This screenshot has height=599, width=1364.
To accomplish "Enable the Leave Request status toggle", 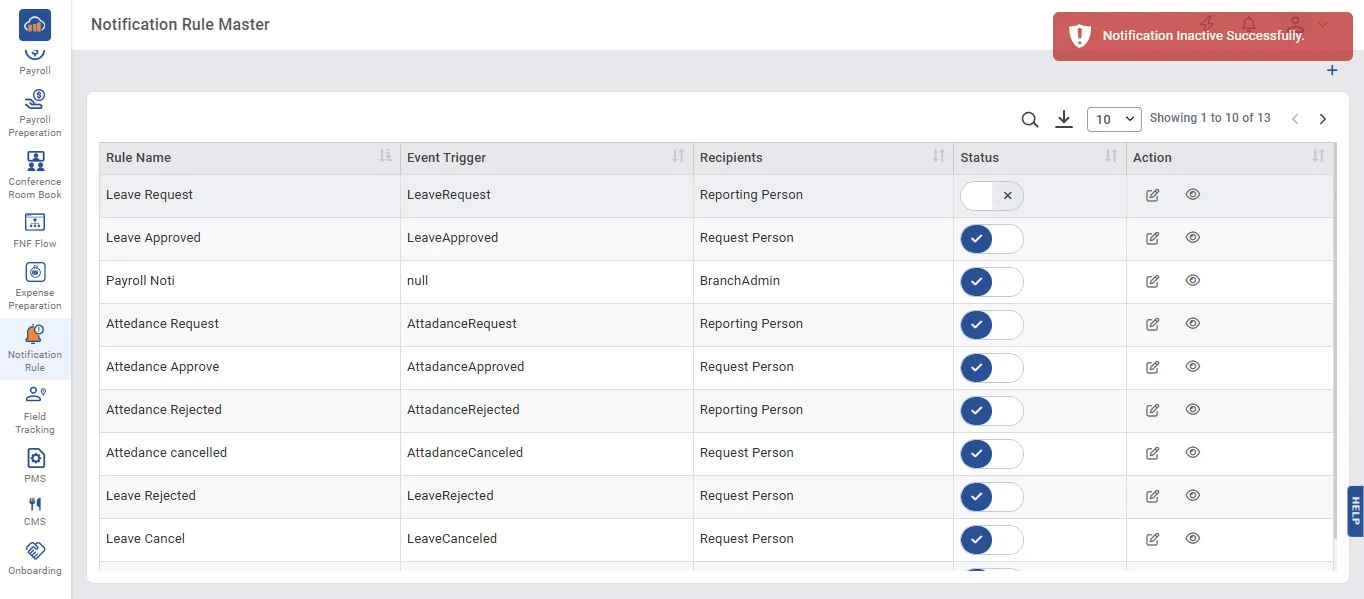I will (x=991, y=196).
